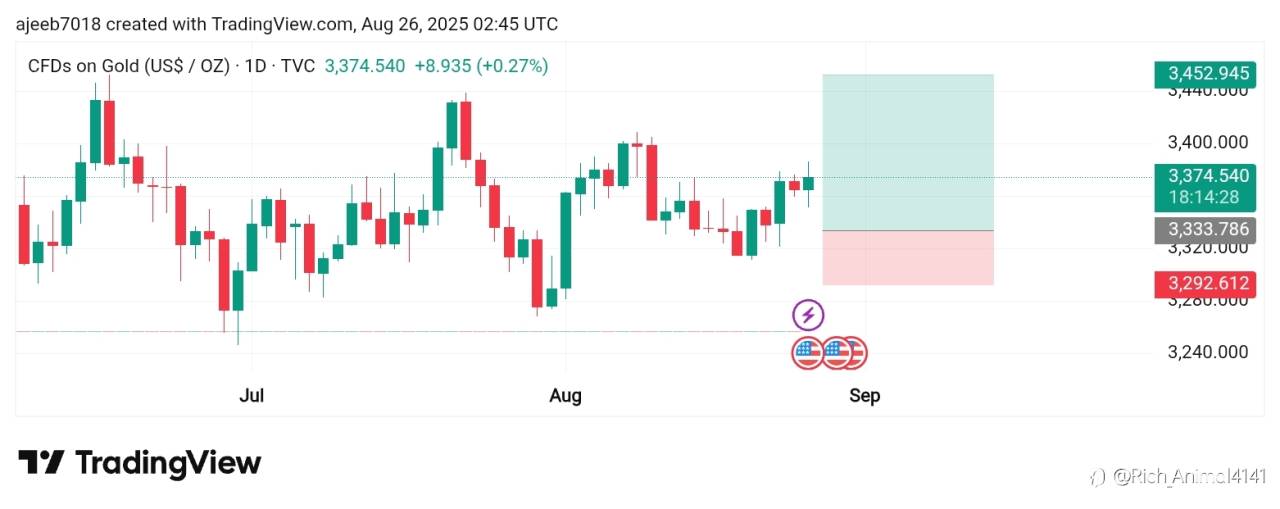
Task: Click the 3,240.000 price scale label
Action: (1210, 352)
